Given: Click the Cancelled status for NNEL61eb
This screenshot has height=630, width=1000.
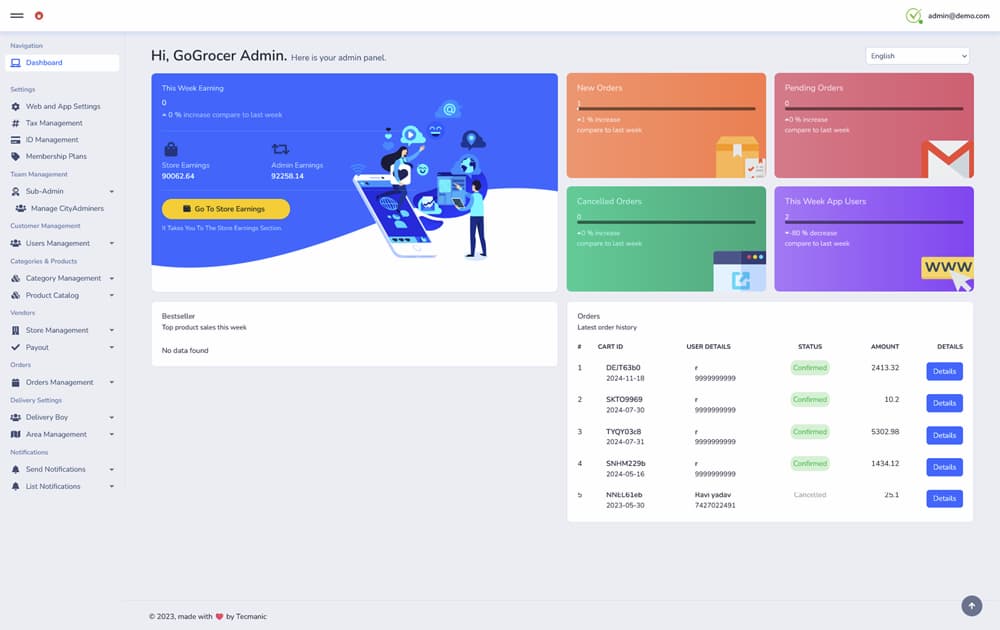Looking at the screenshot, I should (810, 495).
